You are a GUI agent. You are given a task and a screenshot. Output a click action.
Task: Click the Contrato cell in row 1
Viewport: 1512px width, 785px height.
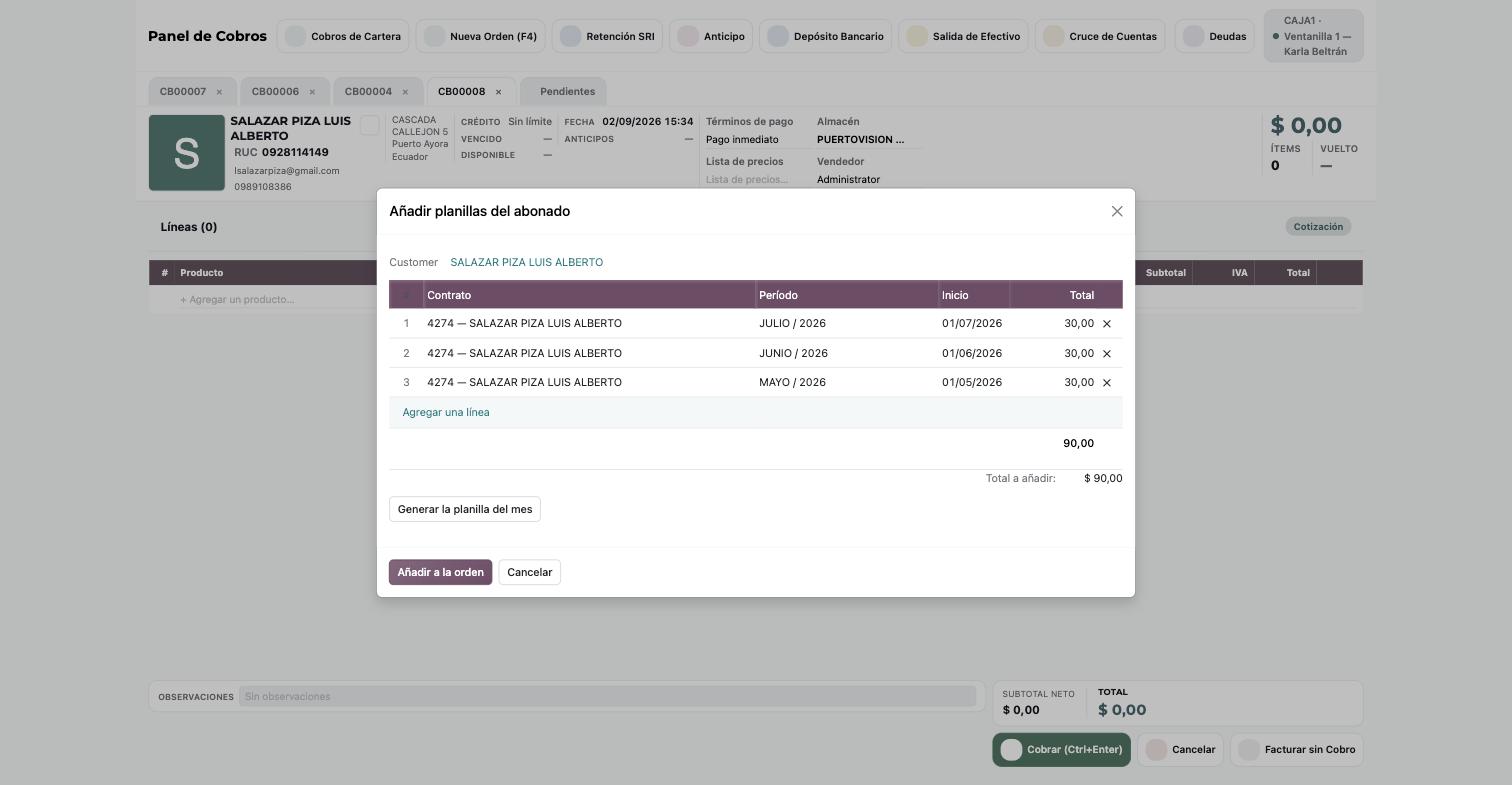[x=589, y=324]
